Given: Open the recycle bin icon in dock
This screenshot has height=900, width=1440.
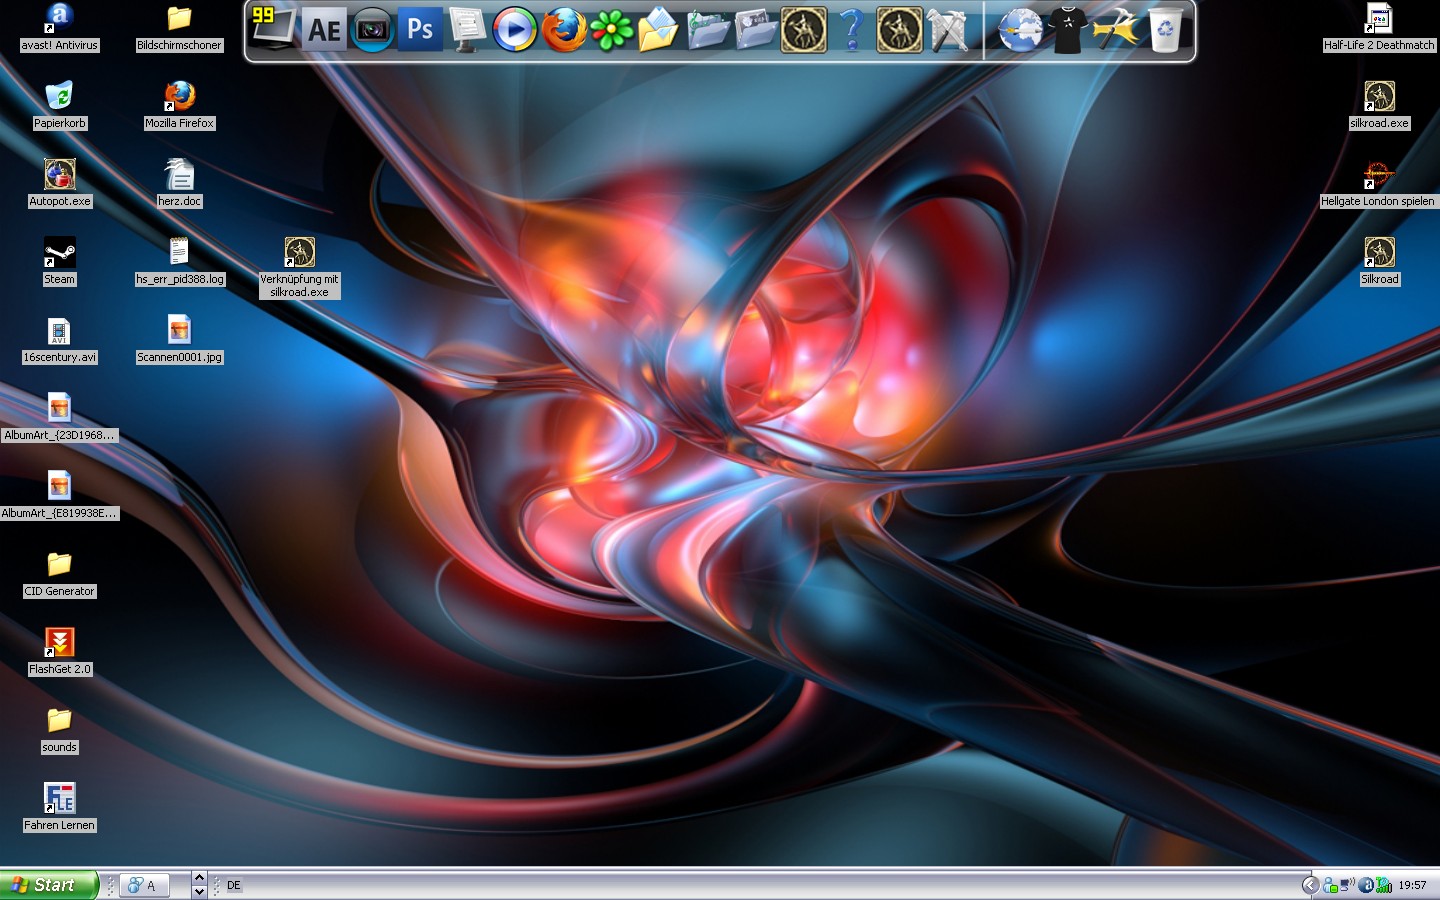Looking at the screenshot, I should tap(1165, 30).
